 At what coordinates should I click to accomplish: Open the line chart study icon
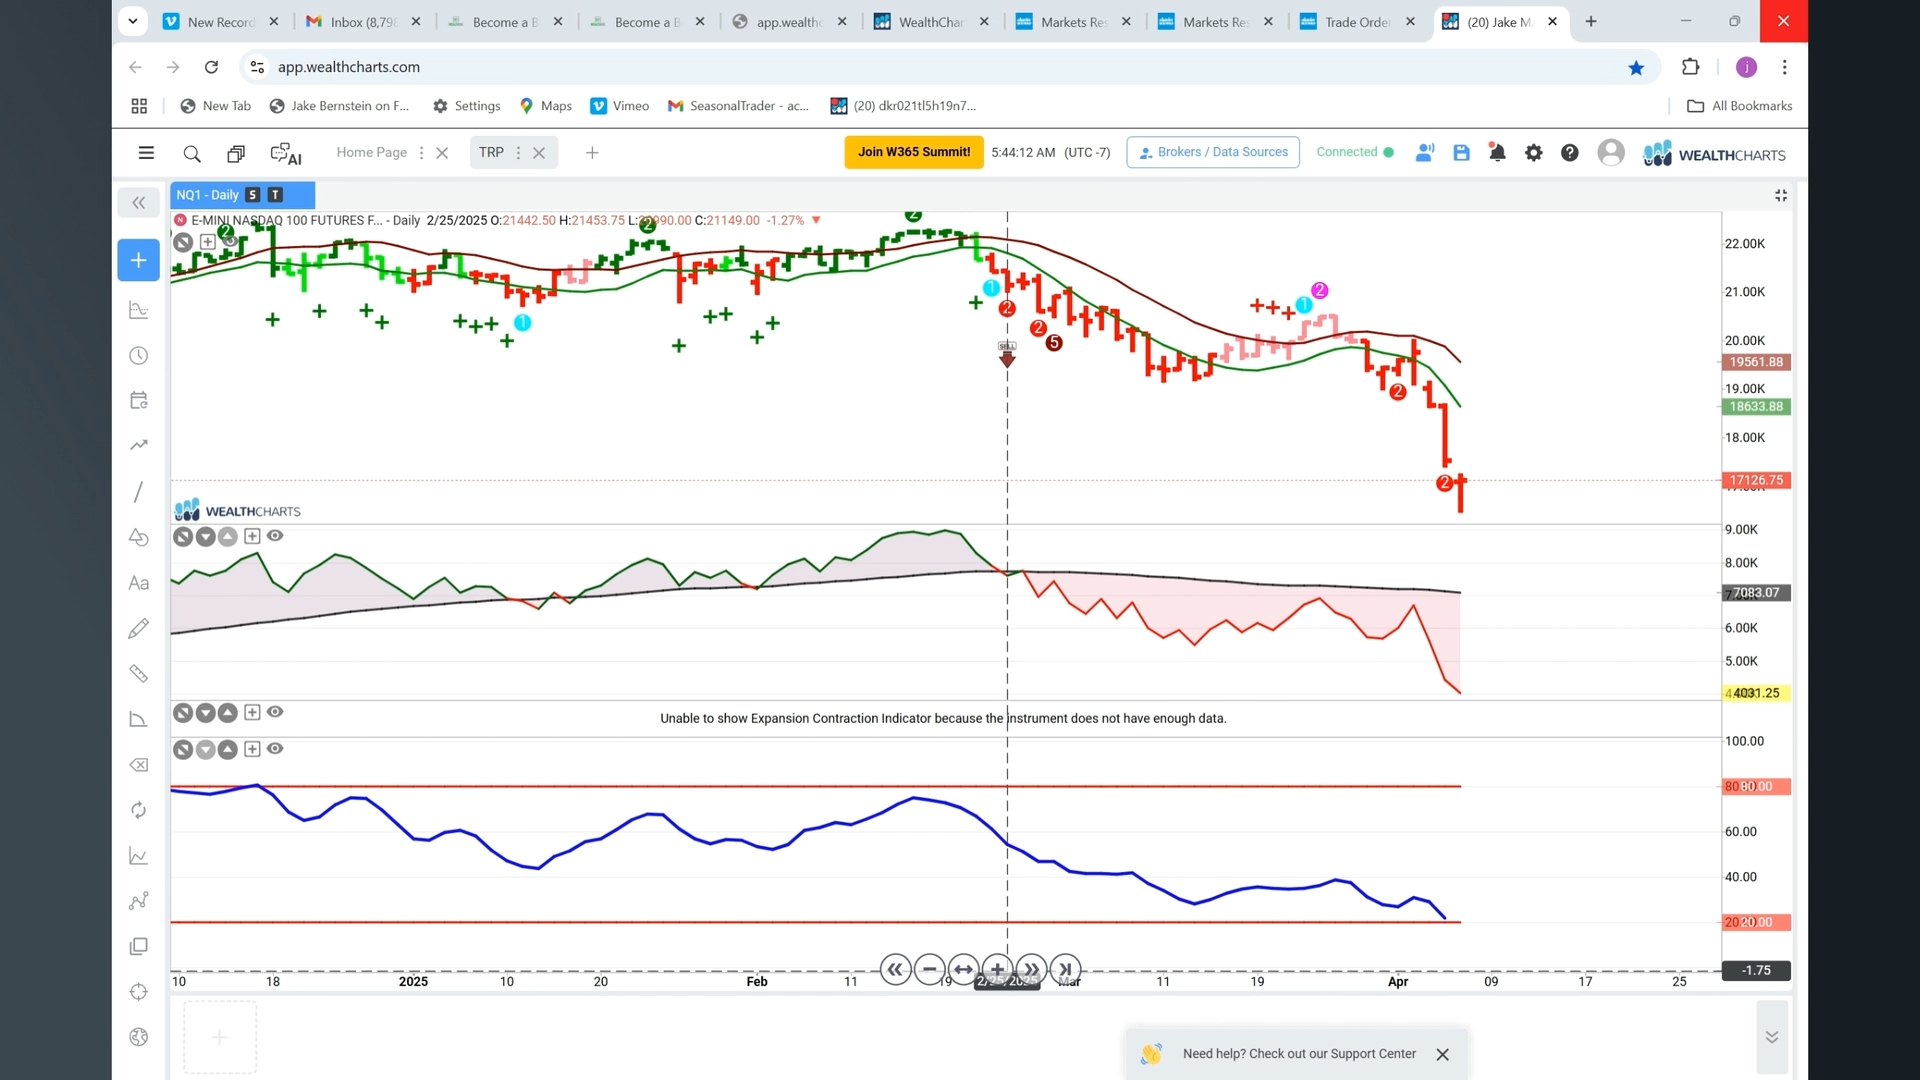pos(139,856)
